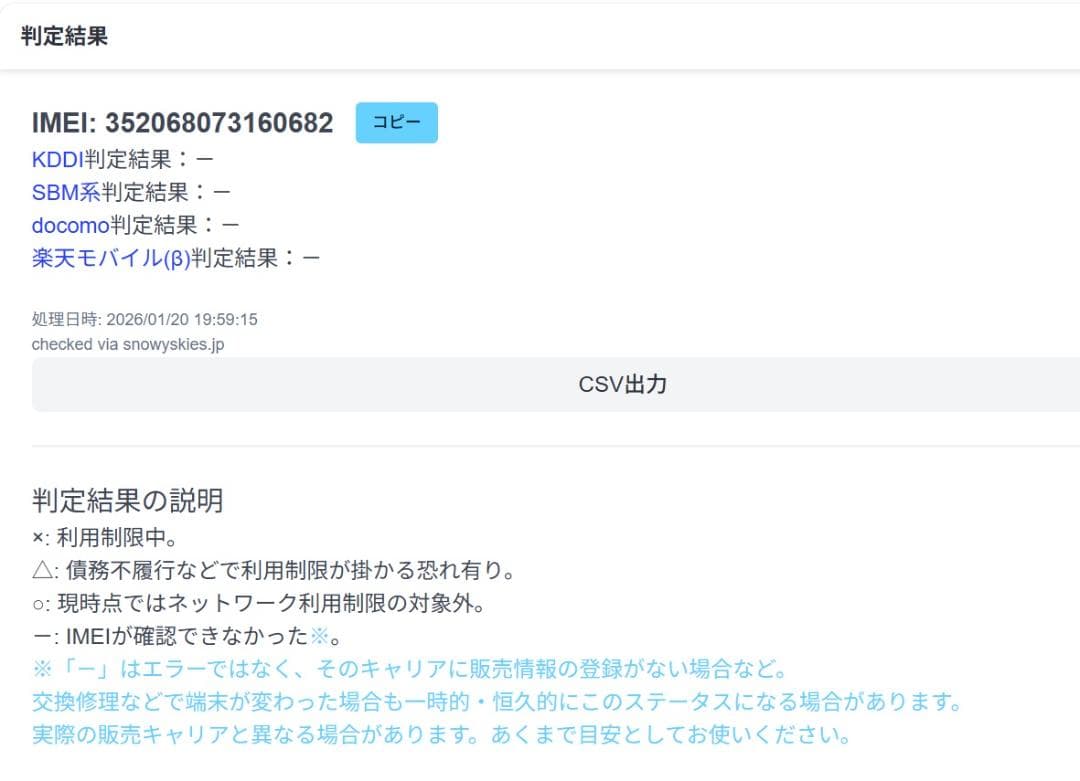Image resolution: width=1080 pixels, height=781 pixels.
Task: Click the 'checked via snowyskies.jp' text
Action: click(128, 344)
